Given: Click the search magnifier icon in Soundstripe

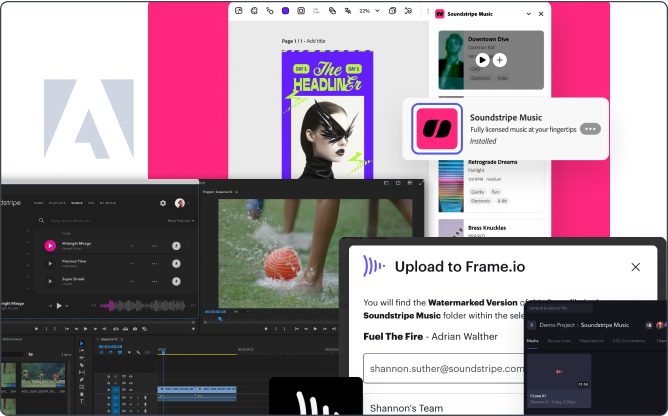Looking at the screenshot, I should point(41,220).
